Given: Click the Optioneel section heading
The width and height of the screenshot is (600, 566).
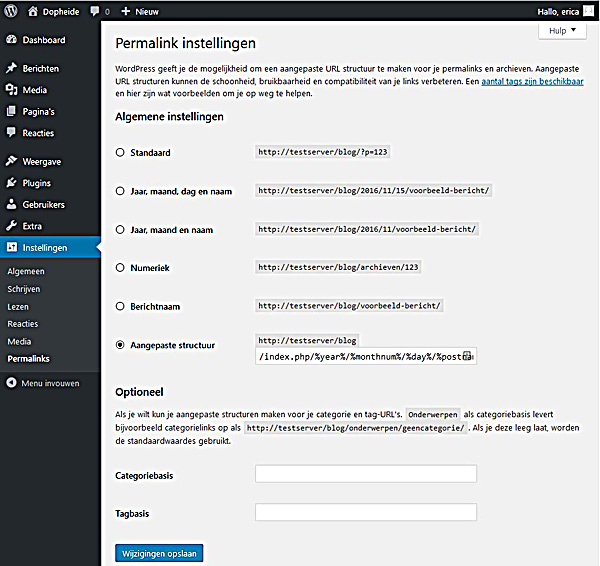Looking at the screenshot, I should [139, 392].
